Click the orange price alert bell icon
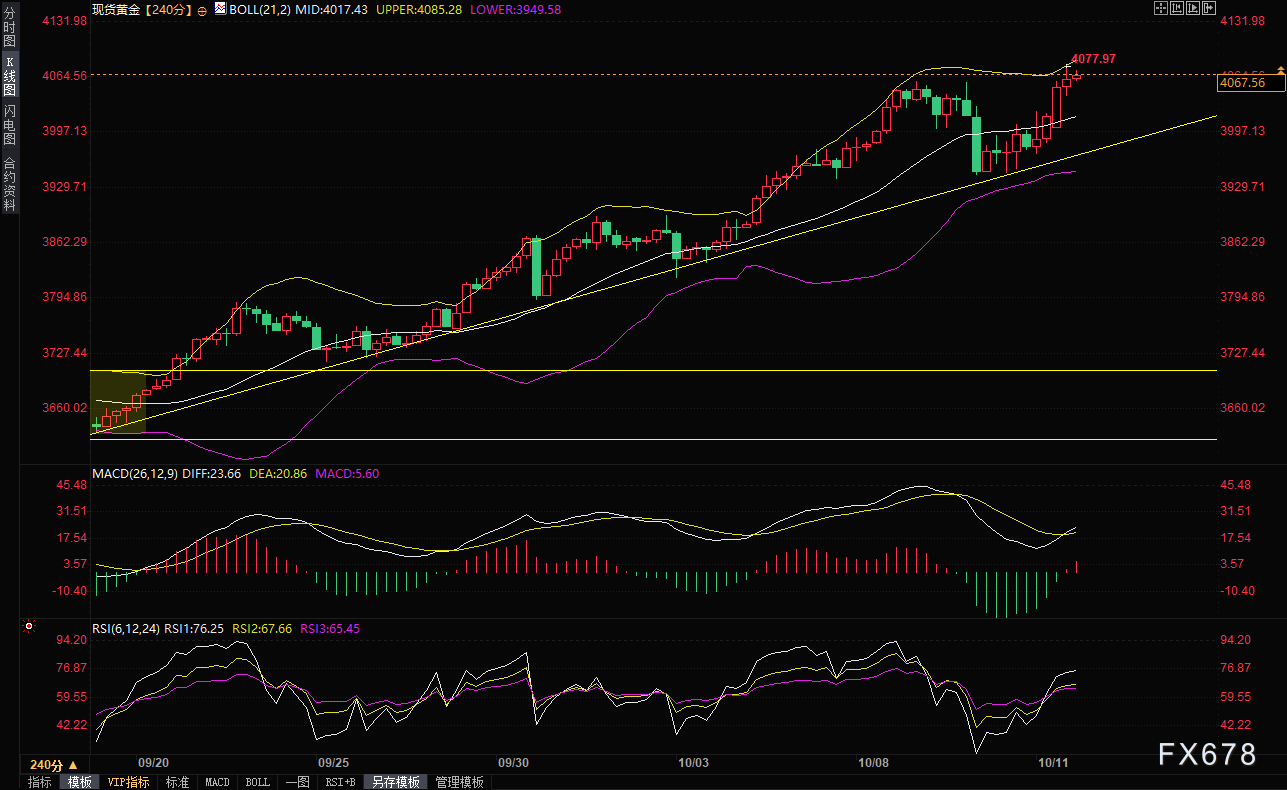The image size is (1287, 790). [1280, 68]
